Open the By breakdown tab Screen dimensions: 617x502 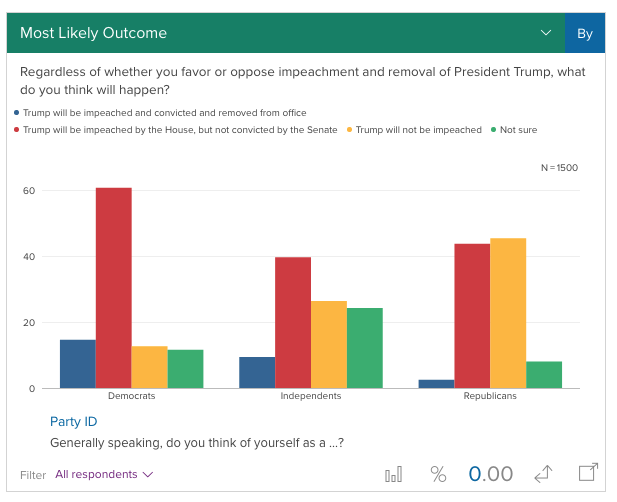click(x=585, y=33)
